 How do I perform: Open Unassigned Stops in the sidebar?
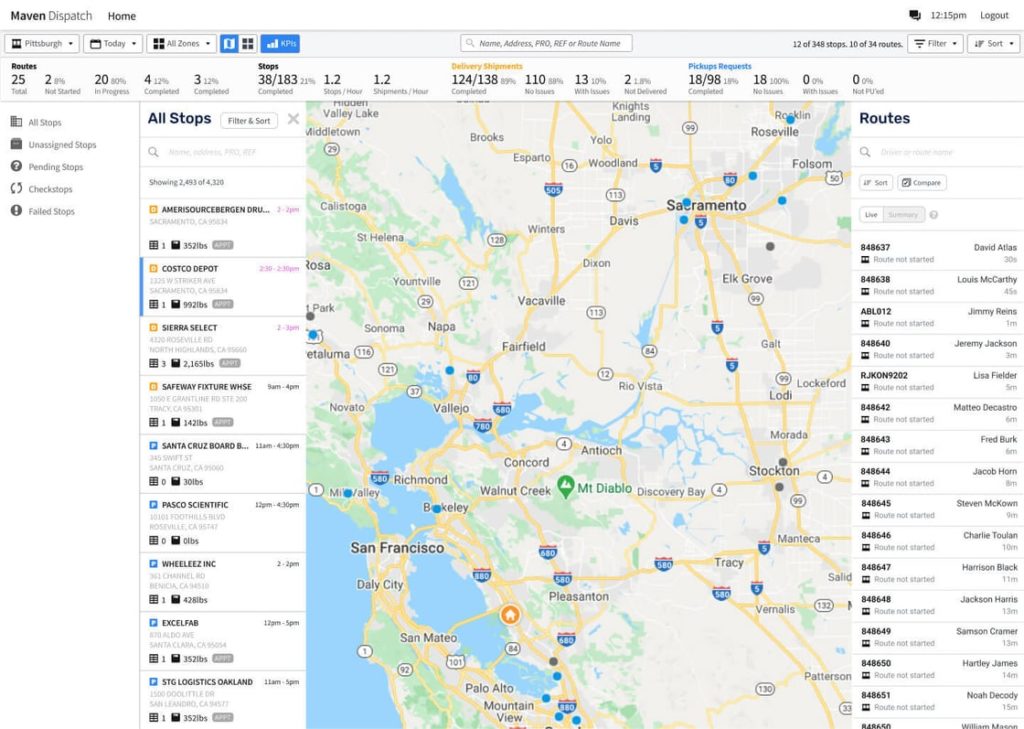[54, 144]
